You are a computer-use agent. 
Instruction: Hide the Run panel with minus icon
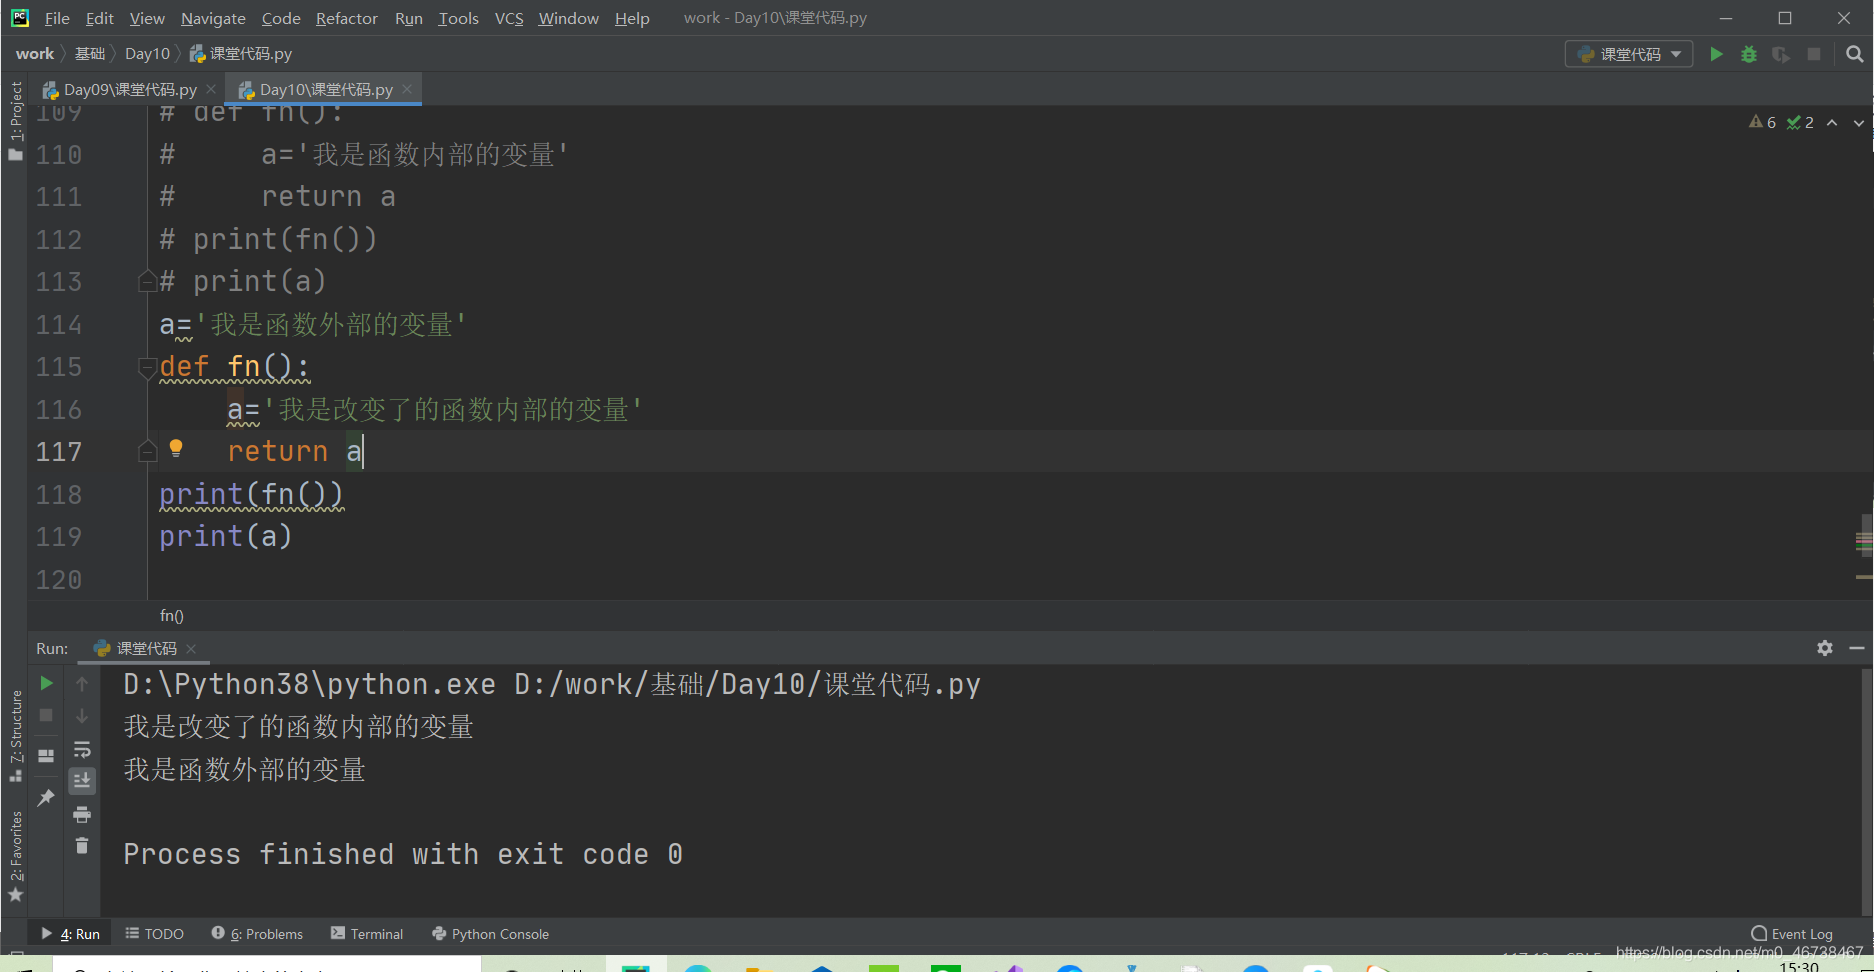1857,648
